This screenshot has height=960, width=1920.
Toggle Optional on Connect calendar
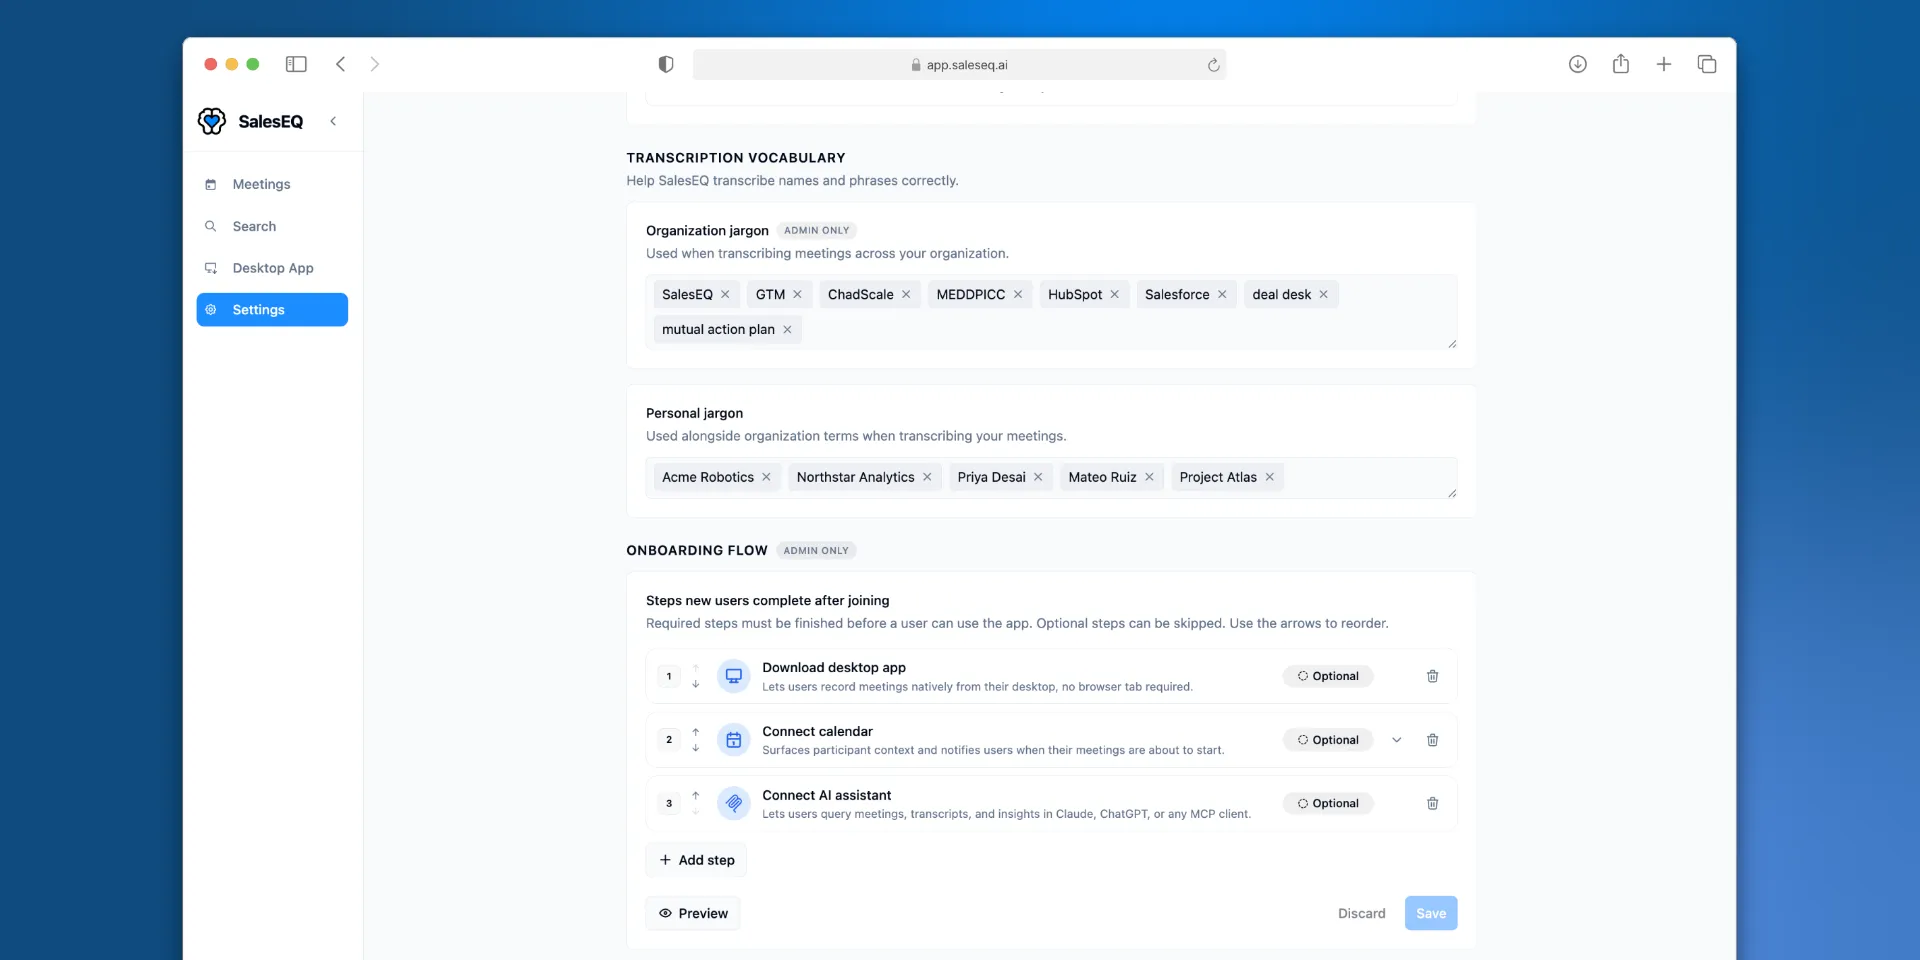pos(1328,740)
